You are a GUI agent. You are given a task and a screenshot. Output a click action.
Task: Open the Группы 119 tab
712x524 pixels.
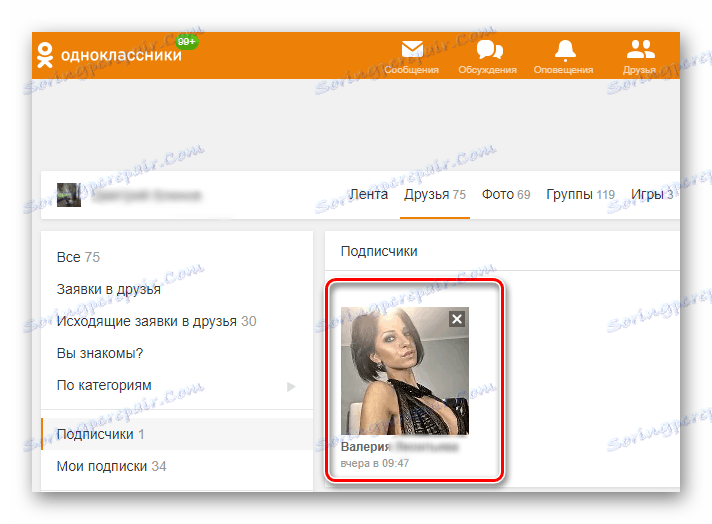click(580, 194)
